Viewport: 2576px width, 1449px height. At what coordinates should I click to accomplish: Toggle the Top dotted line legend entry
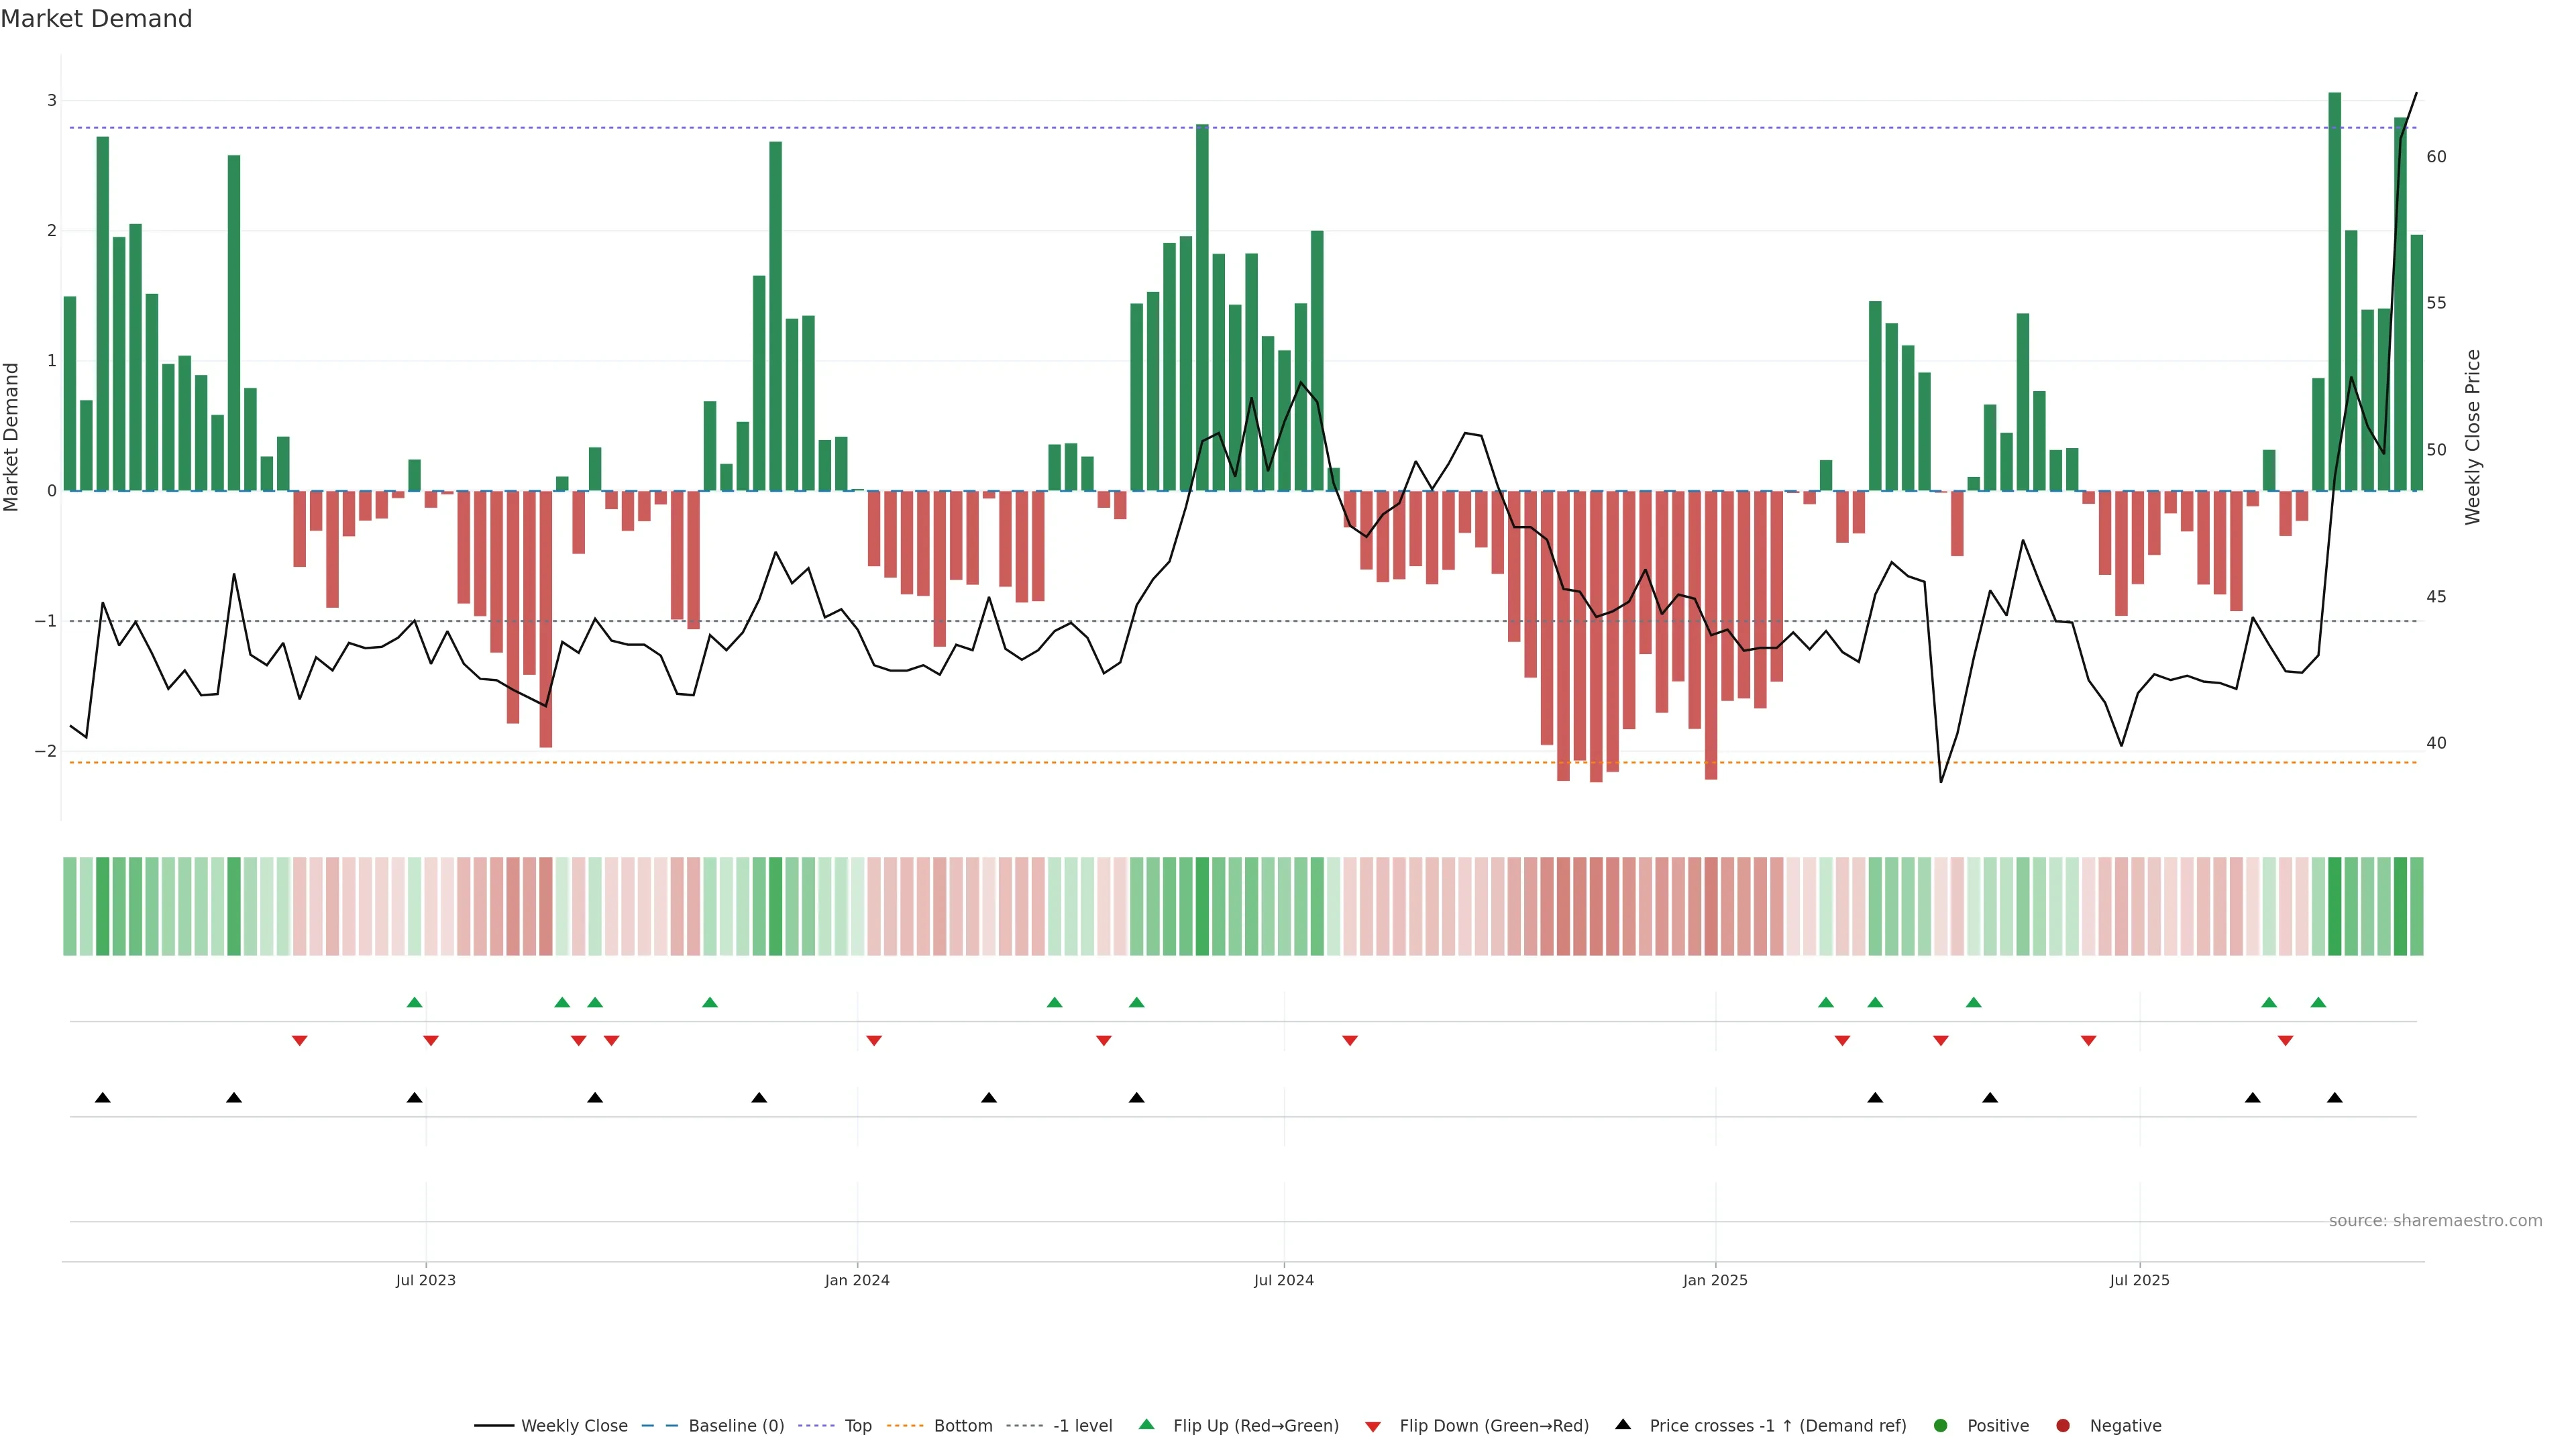point(857,1425)
